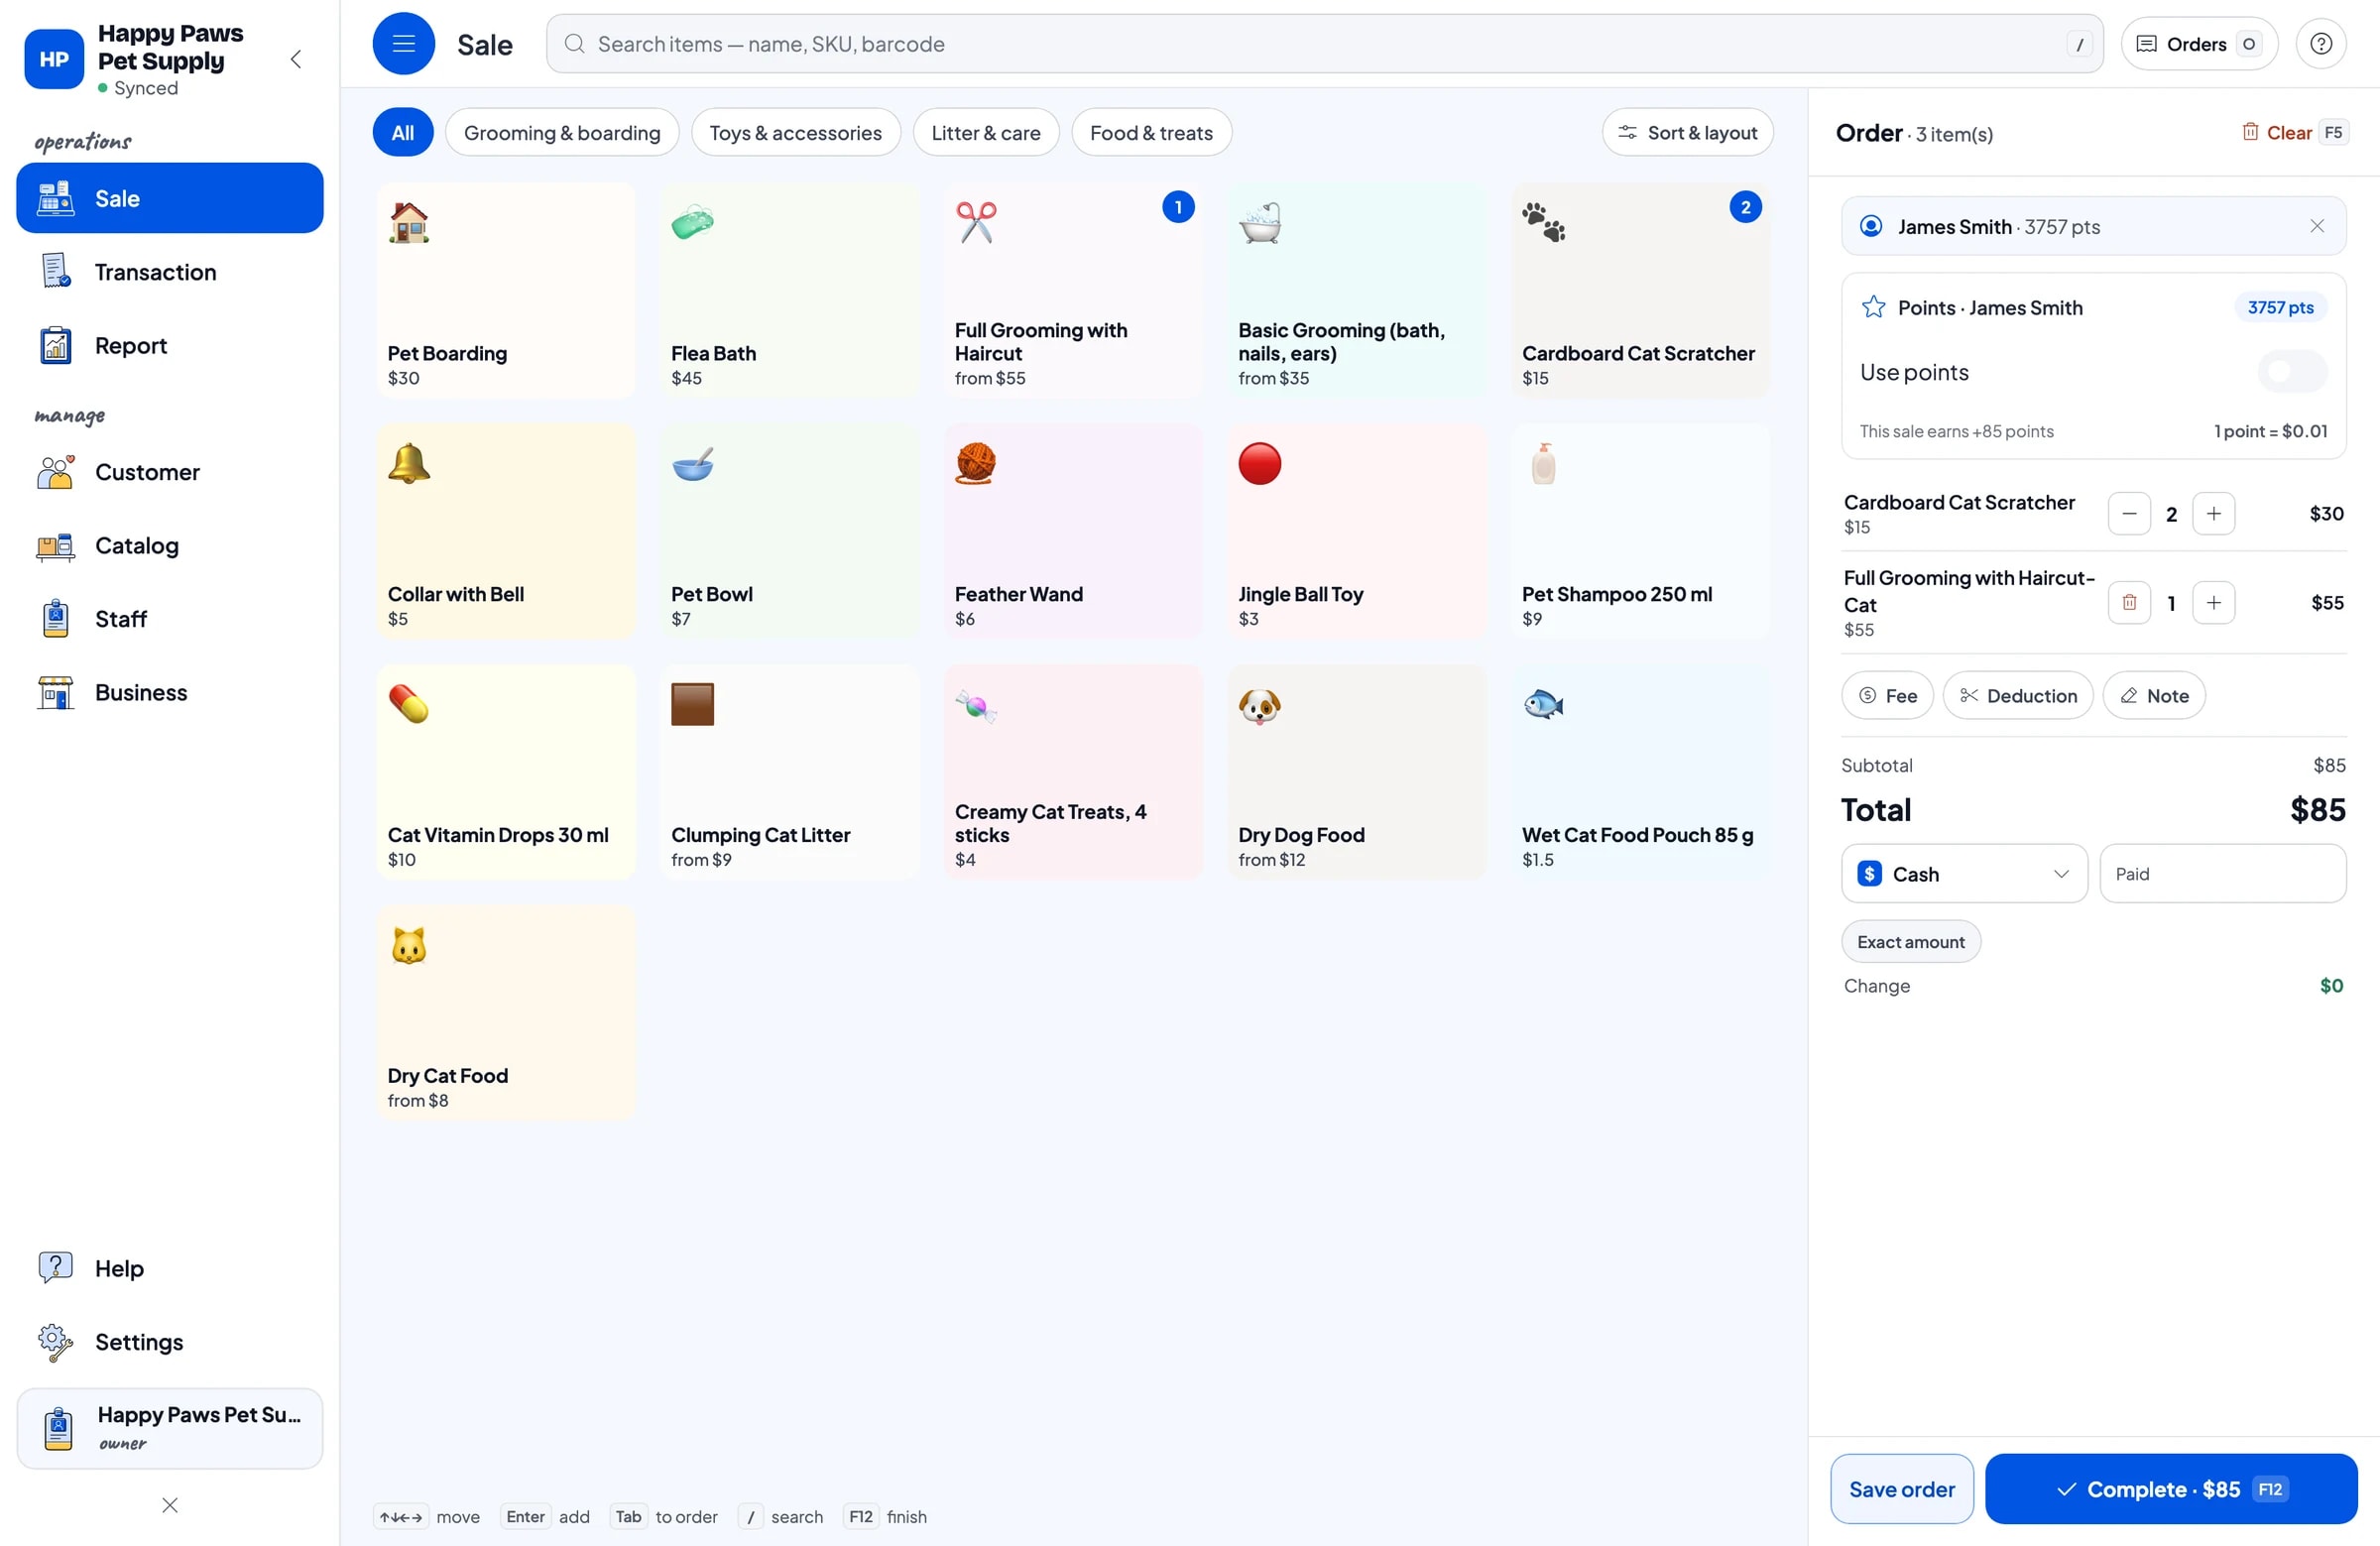Click the help question mark icon

click(2321, 44)
